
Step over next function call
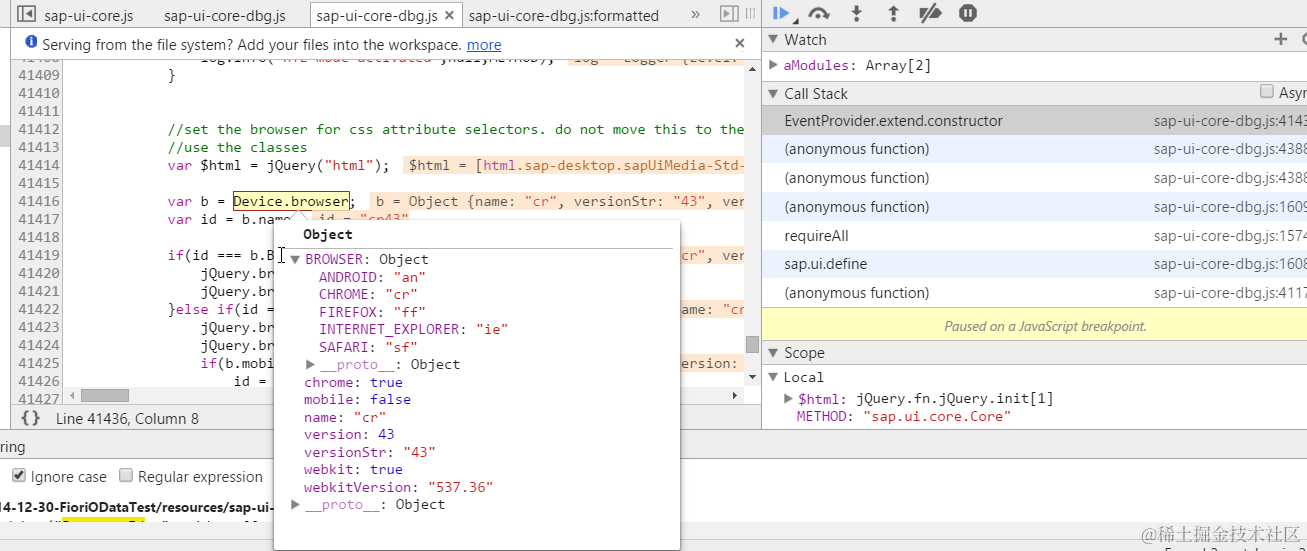click(819, 13)
